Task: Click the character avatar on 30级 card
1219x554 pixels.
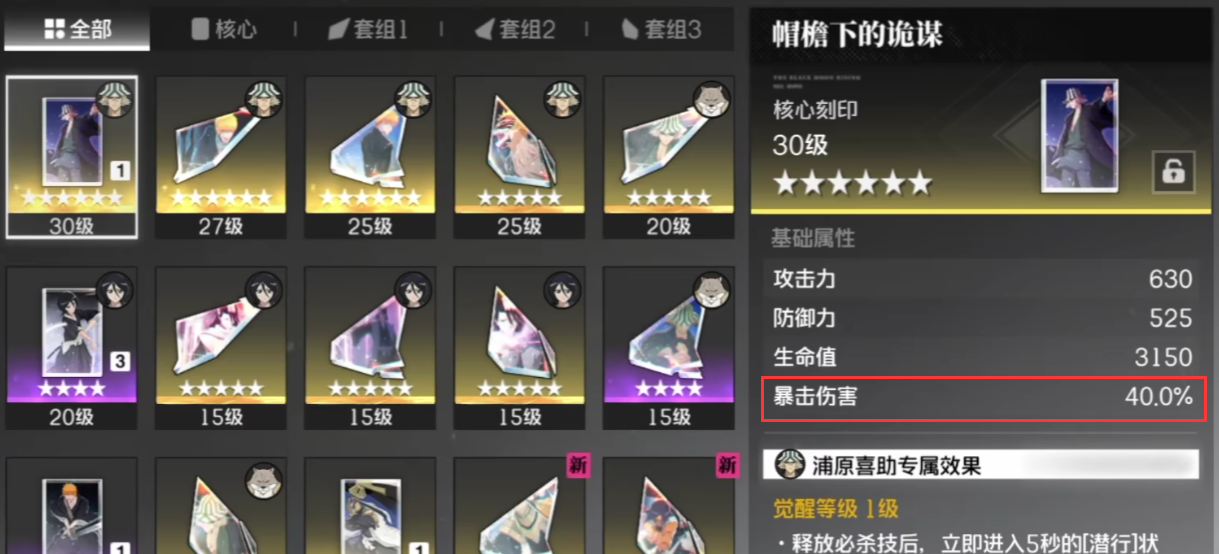Action: [116, 99]
